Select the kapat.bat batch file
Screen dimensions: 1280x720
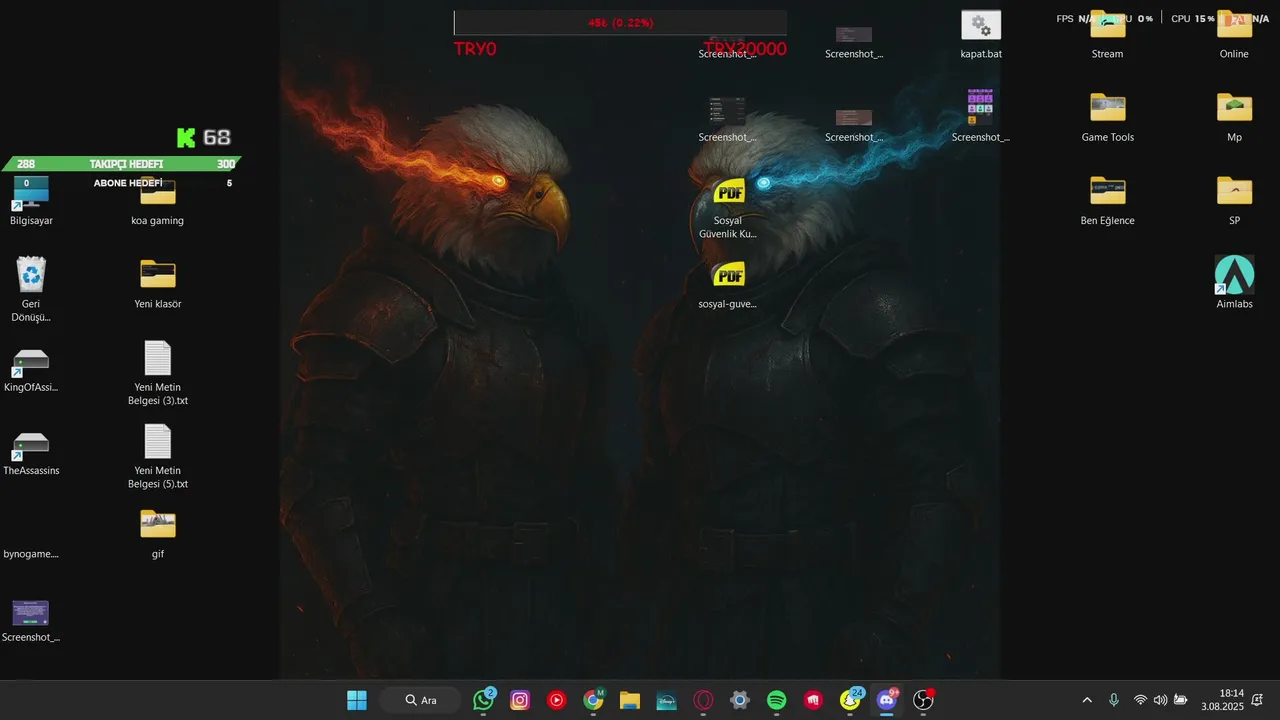pos(981,35)
